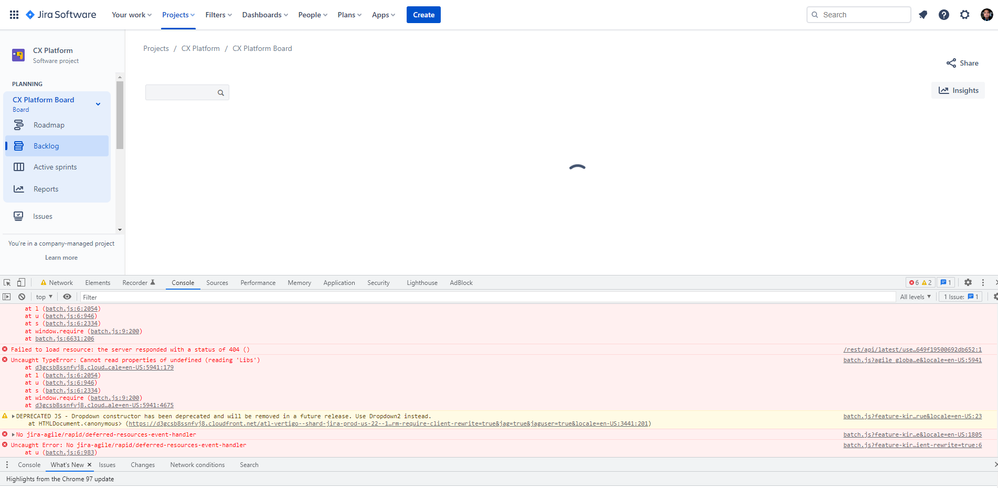Screen dimensions: 998x488
Task: Click the errors and warnings counter badge
Action: point(920,282)
